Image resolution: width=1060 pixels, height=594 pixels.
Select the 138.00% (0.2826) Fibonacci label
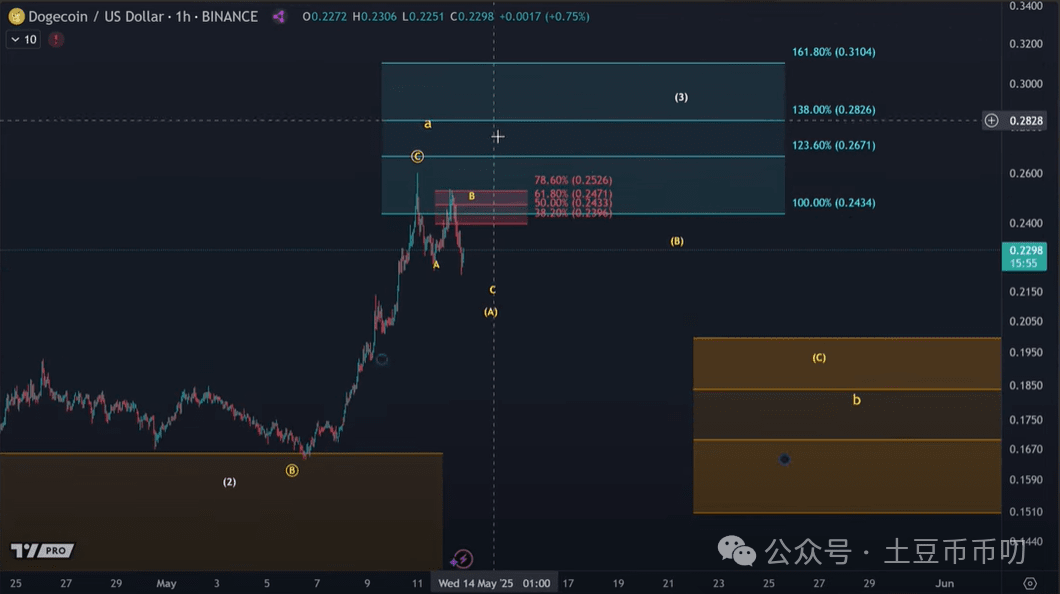click(x=834, y=109)
